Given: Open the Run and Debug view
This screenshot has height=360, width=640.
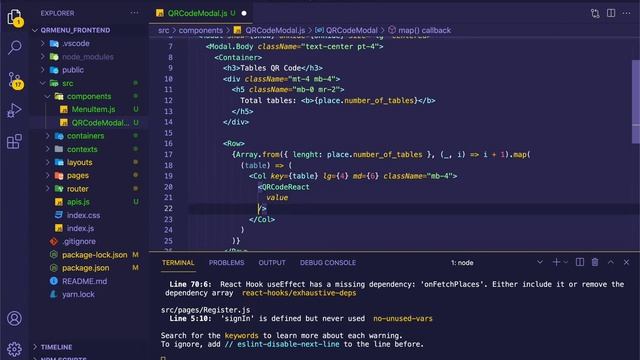Looking at the screenshot, I should click(x=14, y=110).
